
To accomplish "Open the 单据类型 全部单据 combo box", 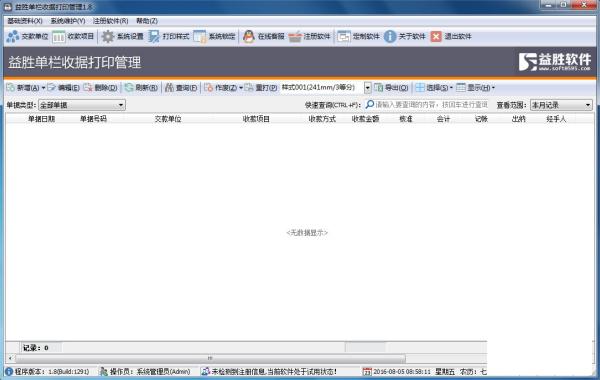I will point(82,105).
